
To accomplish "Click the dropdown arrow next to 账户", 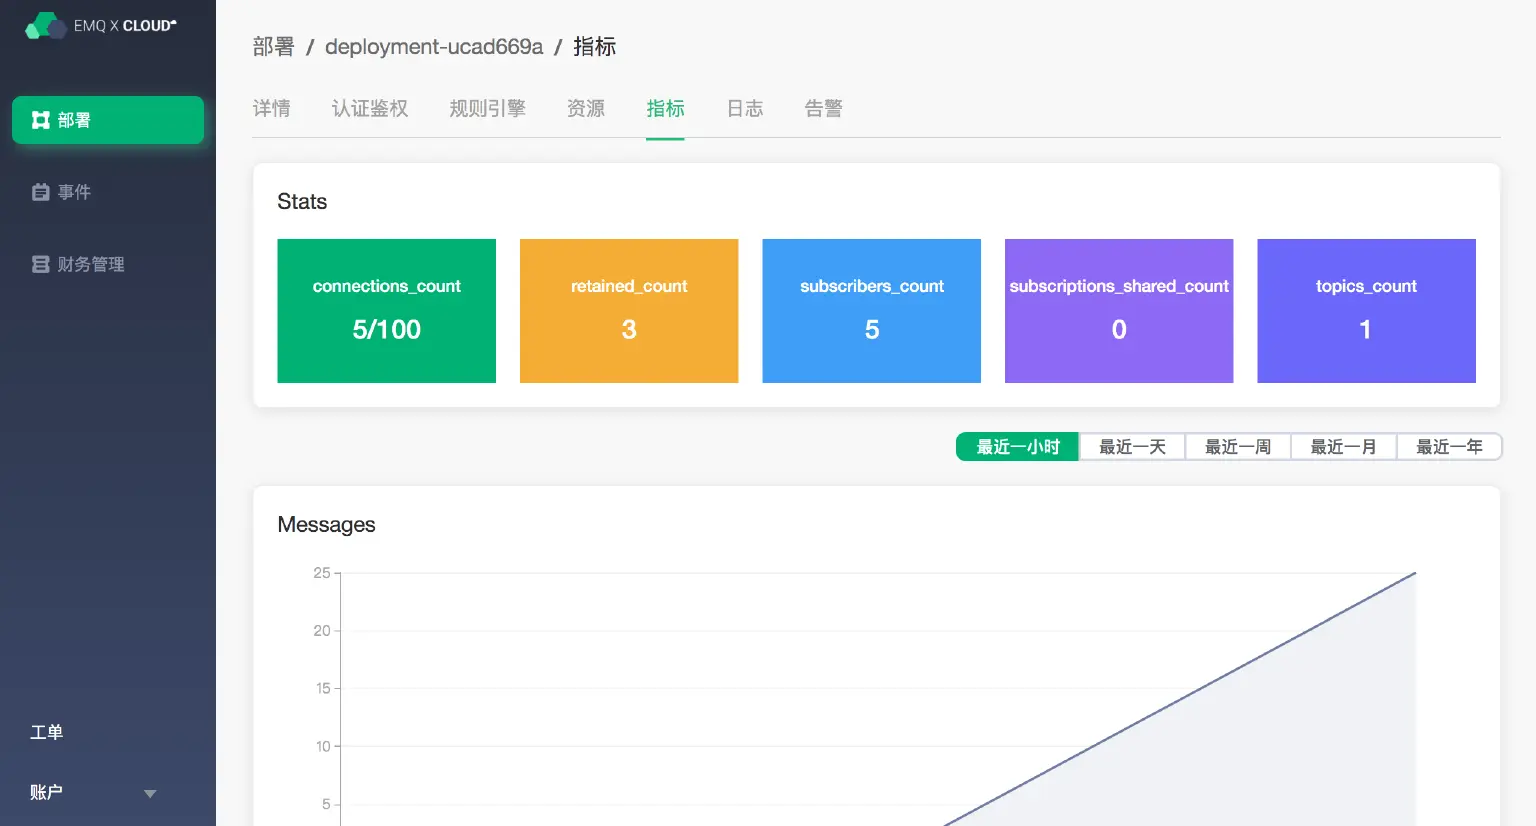I will (149, 793).
